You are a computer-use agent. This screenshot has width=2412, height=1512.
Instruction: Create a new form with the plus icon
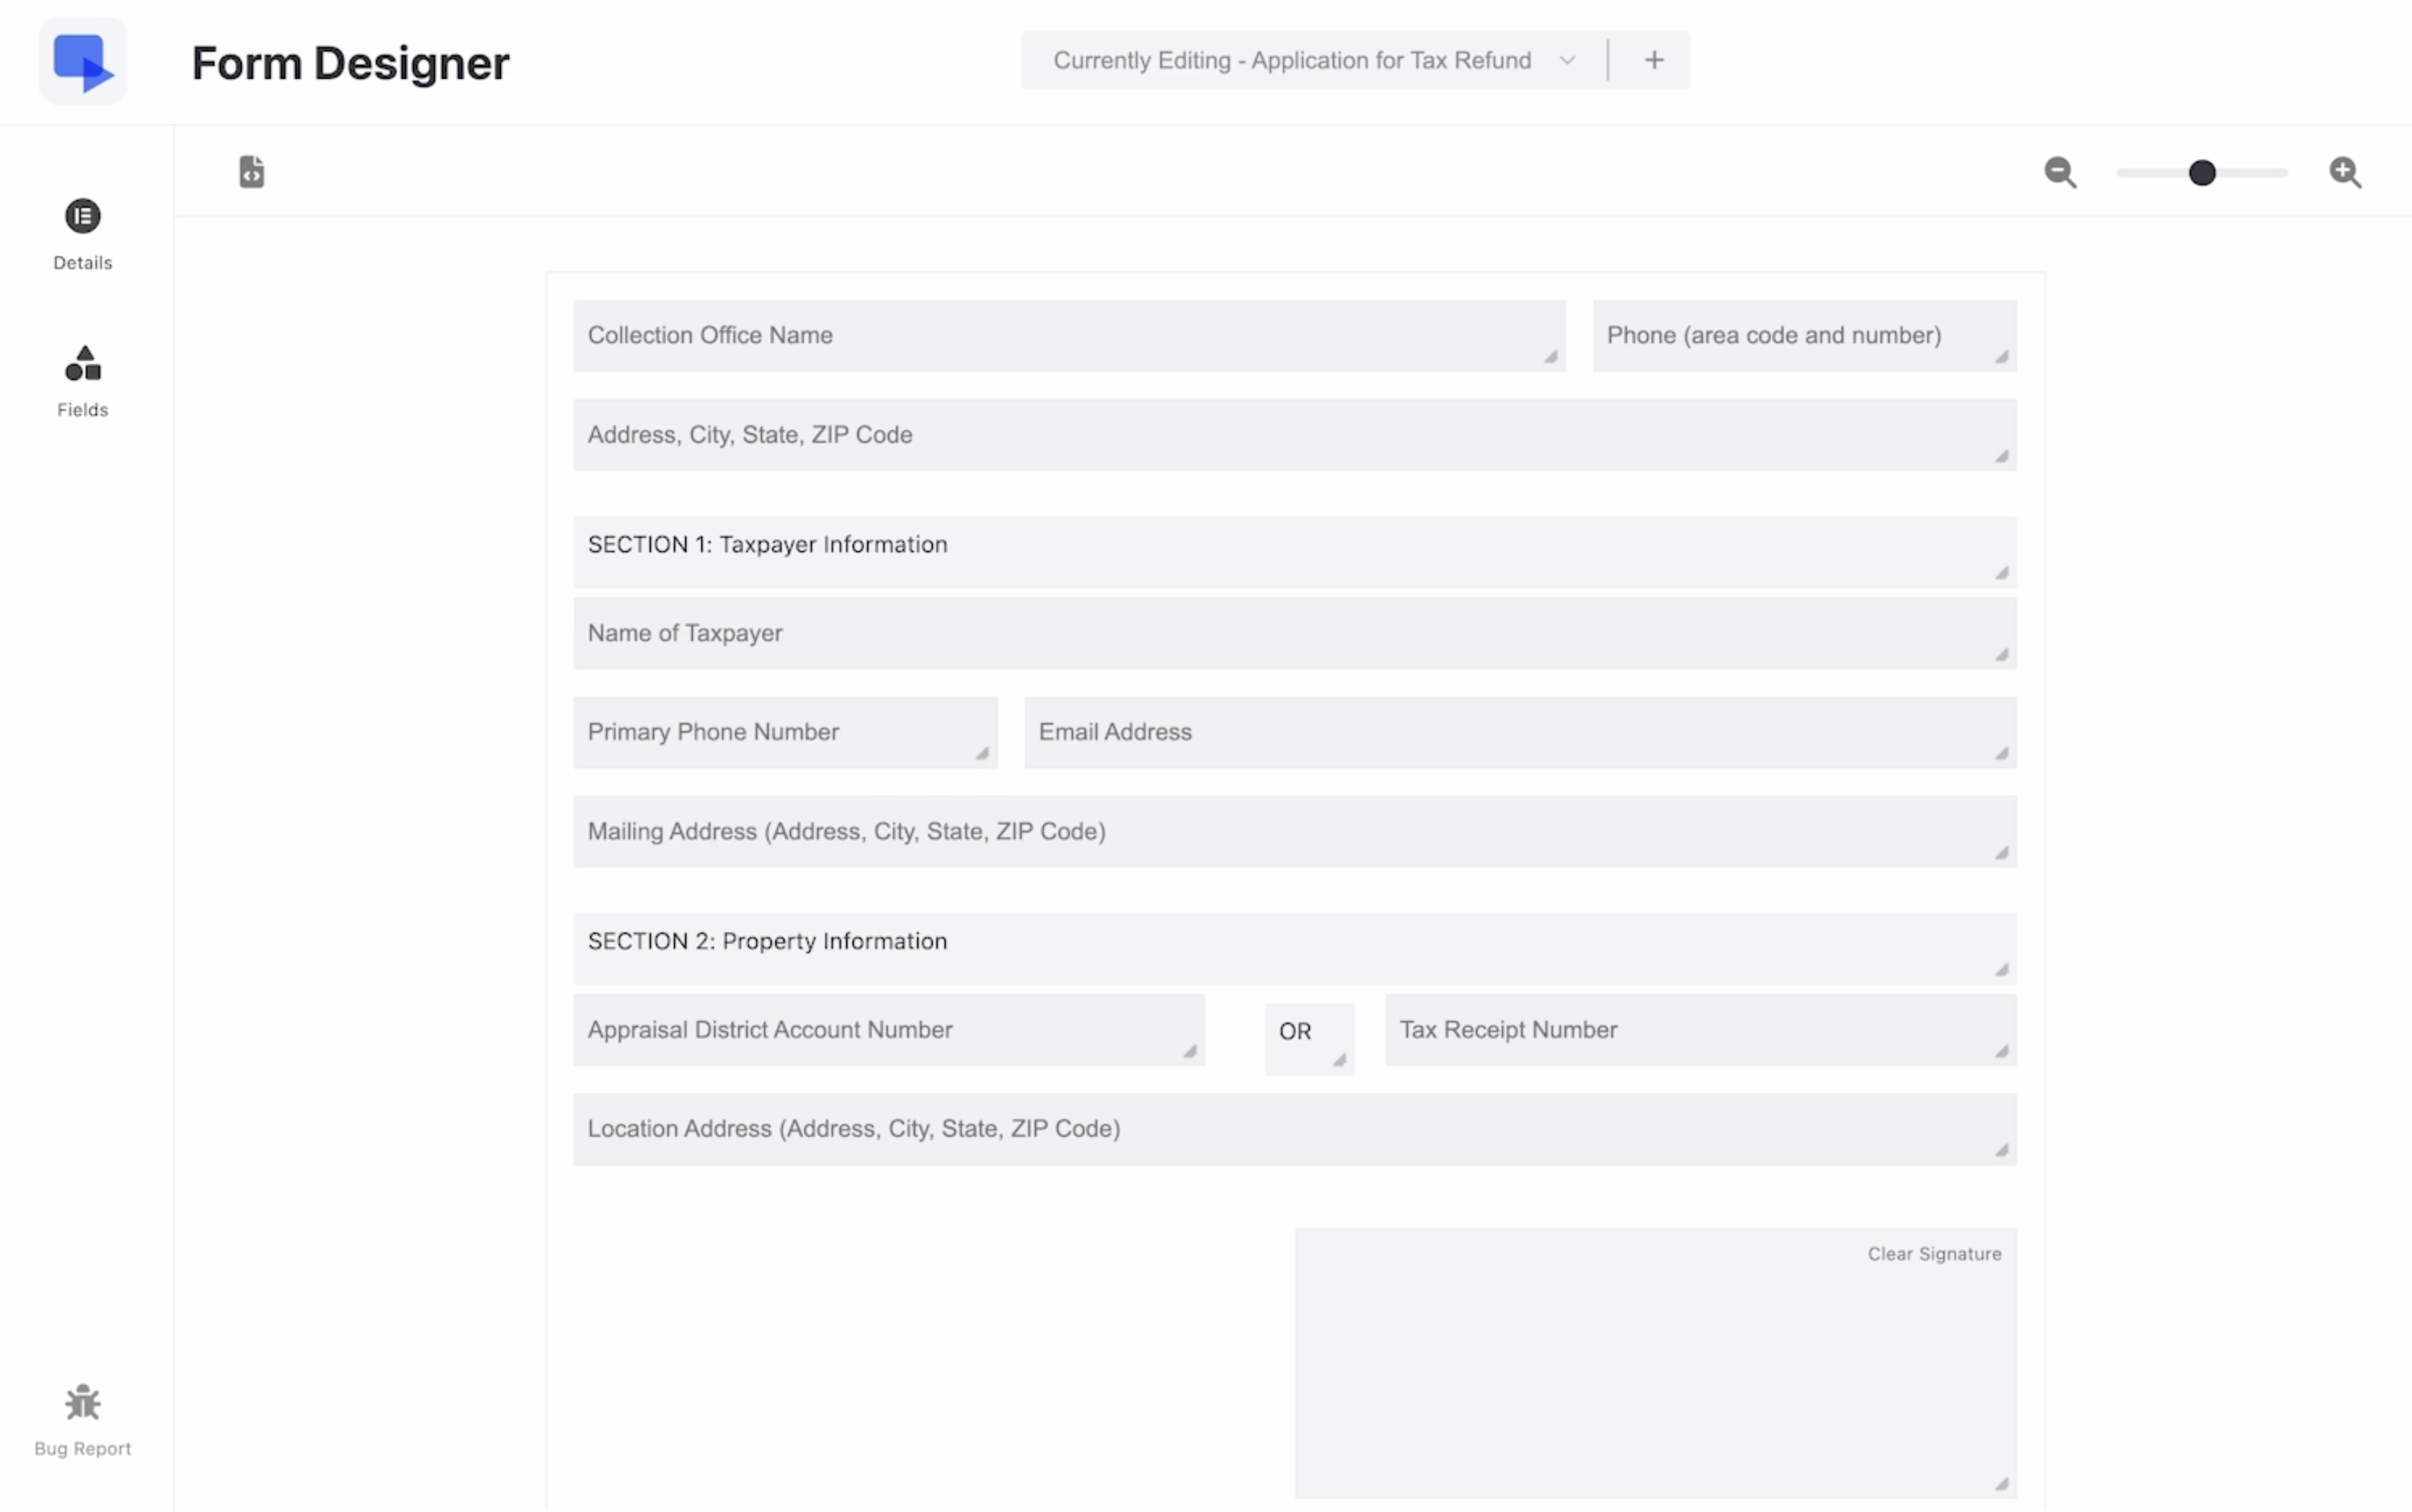(x=1653, y=59)
